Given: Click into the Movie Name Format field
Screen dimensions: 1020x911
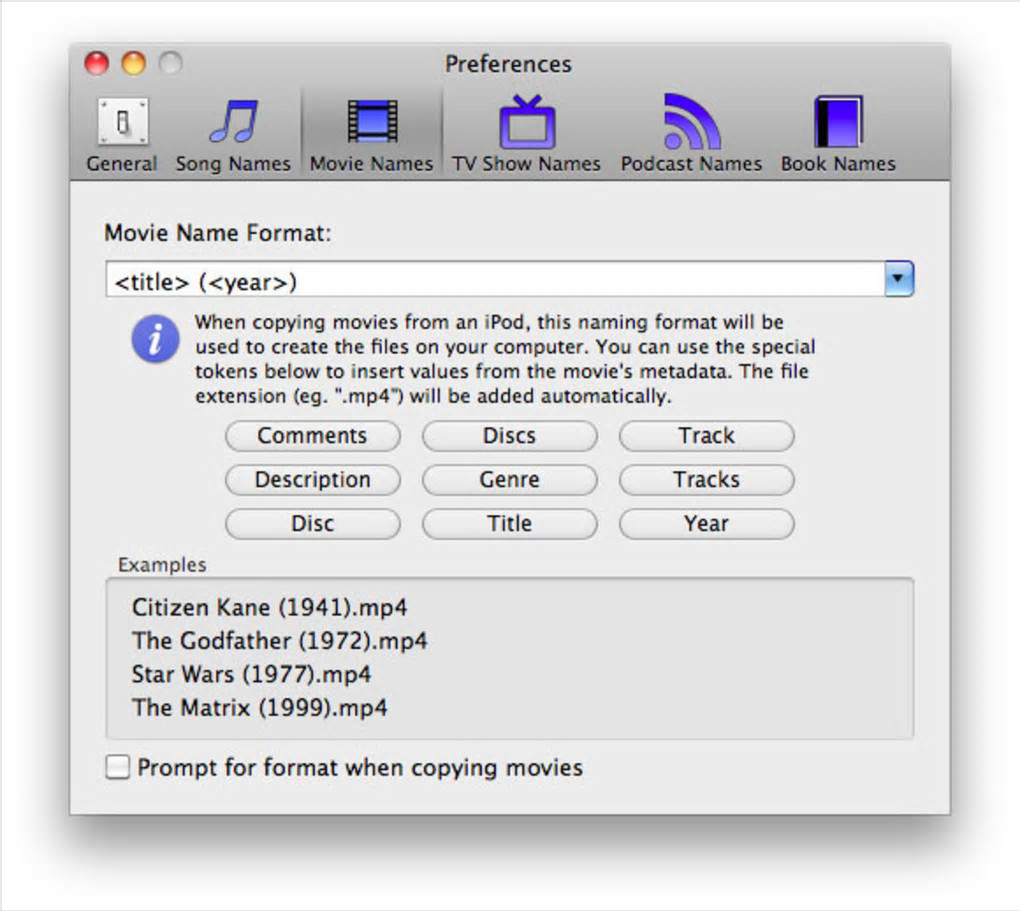Looking at the screenshot, I should 495,280.
